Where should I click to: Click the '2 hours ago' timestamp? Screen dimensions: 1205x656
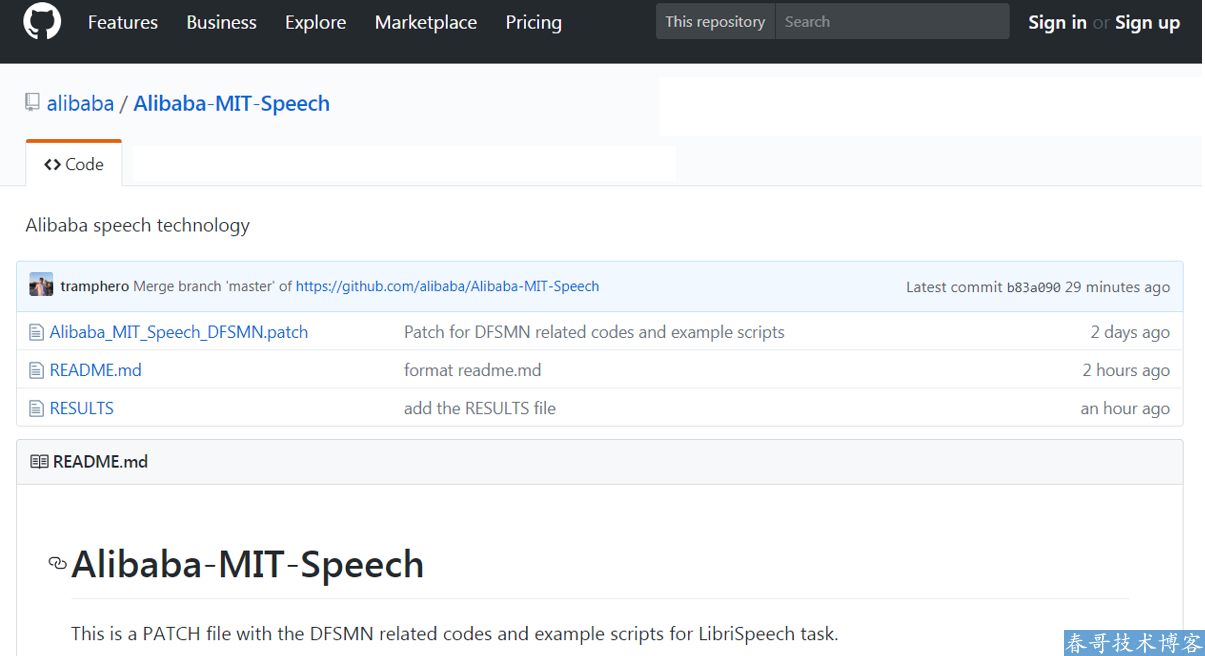1126,370
